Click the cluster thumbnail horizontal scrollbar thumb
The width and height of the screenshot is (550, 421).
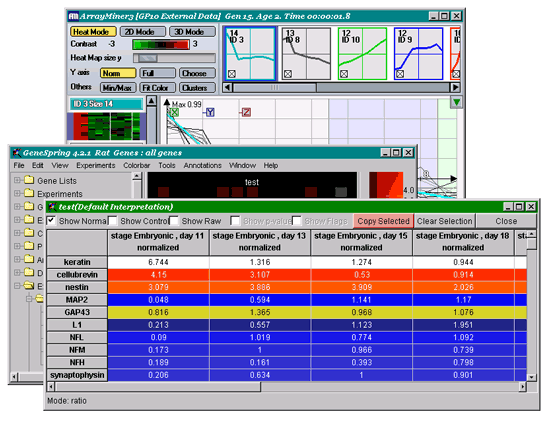[x=275, y=87]
